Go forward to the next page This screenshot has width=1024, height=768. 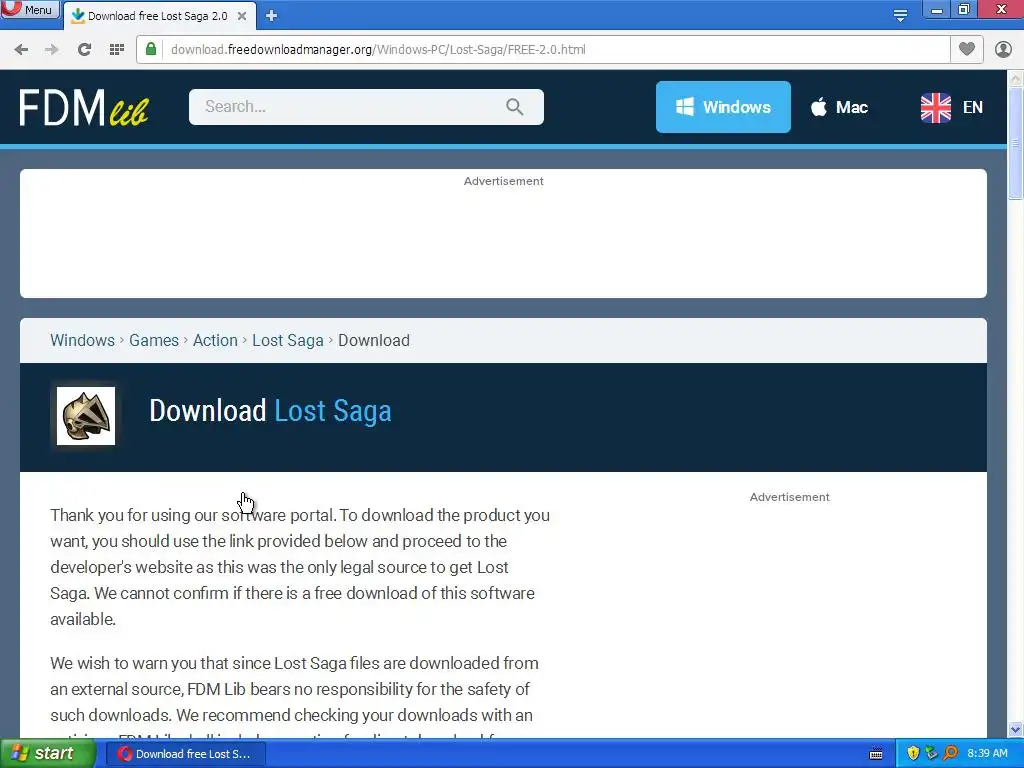point(52,50)
